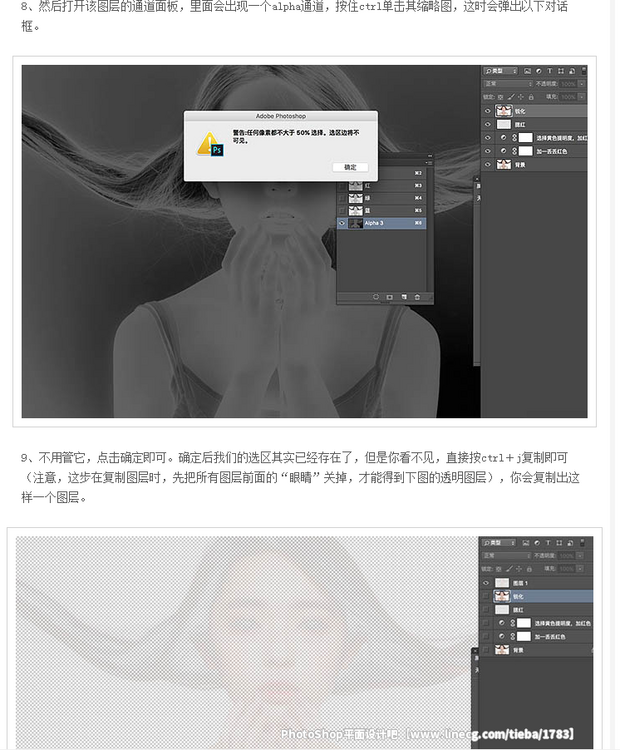Click lock position icon in step 9 screenshot
Image resolution: width=620 pixels, height=750 pixels.
pyautogui.click(x=519, y=569)
